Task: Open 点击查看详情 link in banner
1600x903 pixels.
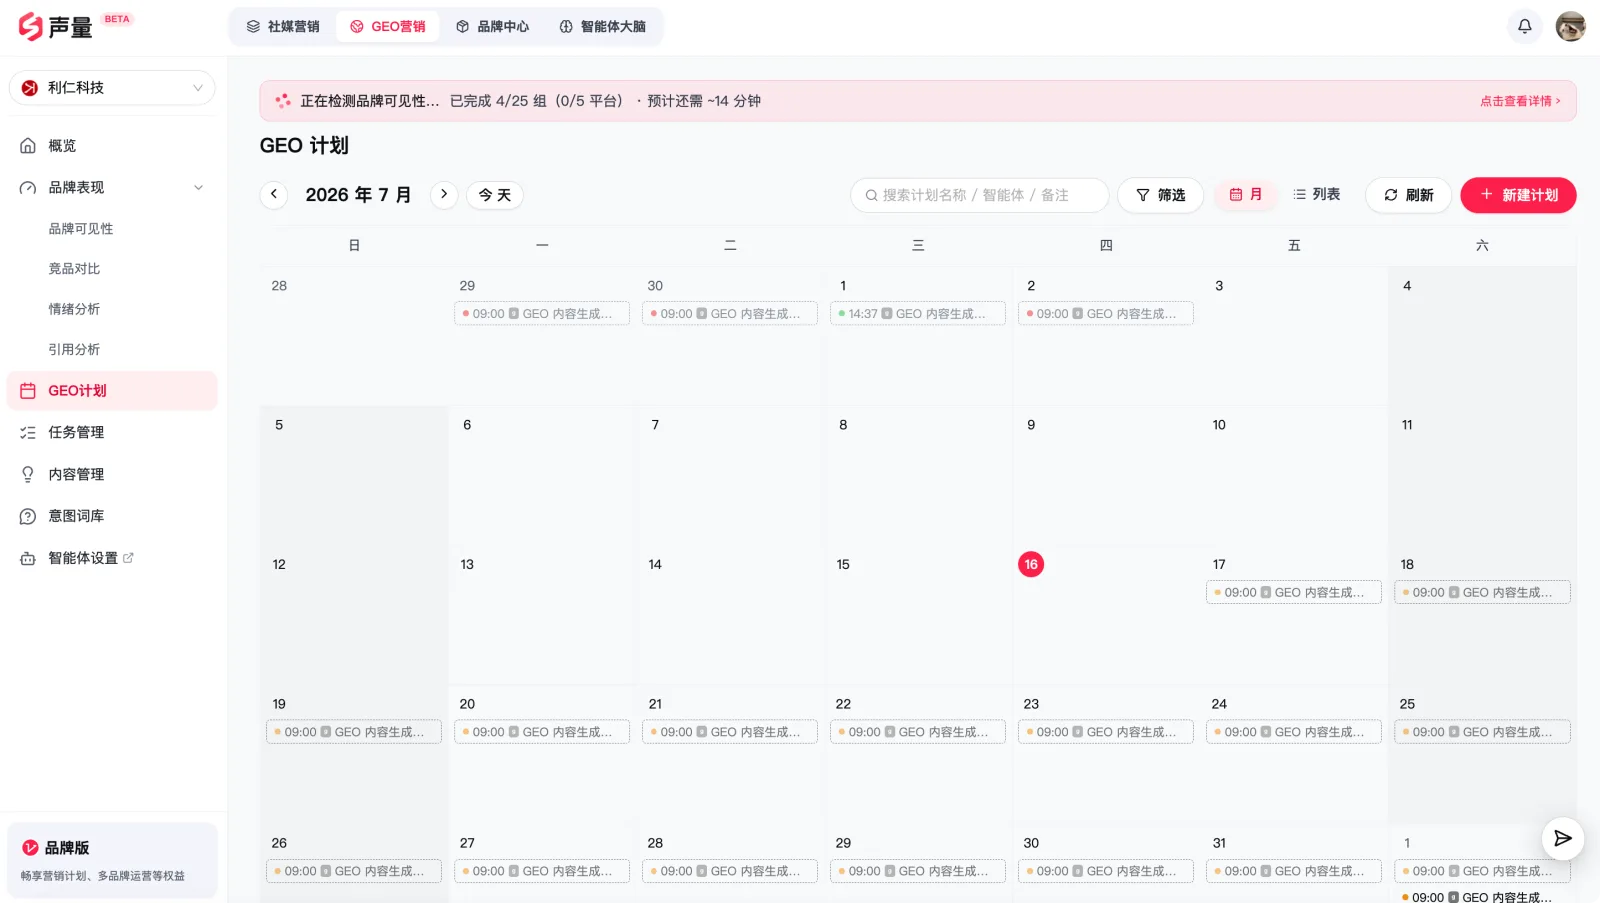Action: tap(1520, 101)
